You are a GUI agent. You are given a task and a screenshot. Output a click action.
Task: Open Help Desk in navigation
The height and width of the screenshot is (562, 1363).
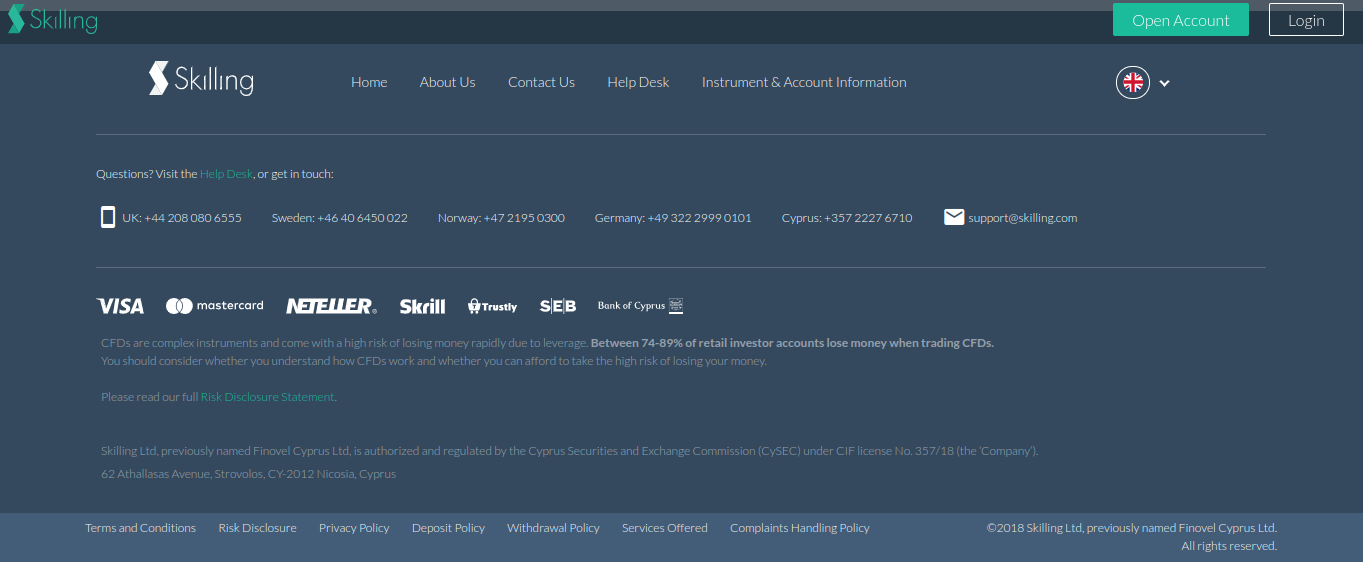638,82
